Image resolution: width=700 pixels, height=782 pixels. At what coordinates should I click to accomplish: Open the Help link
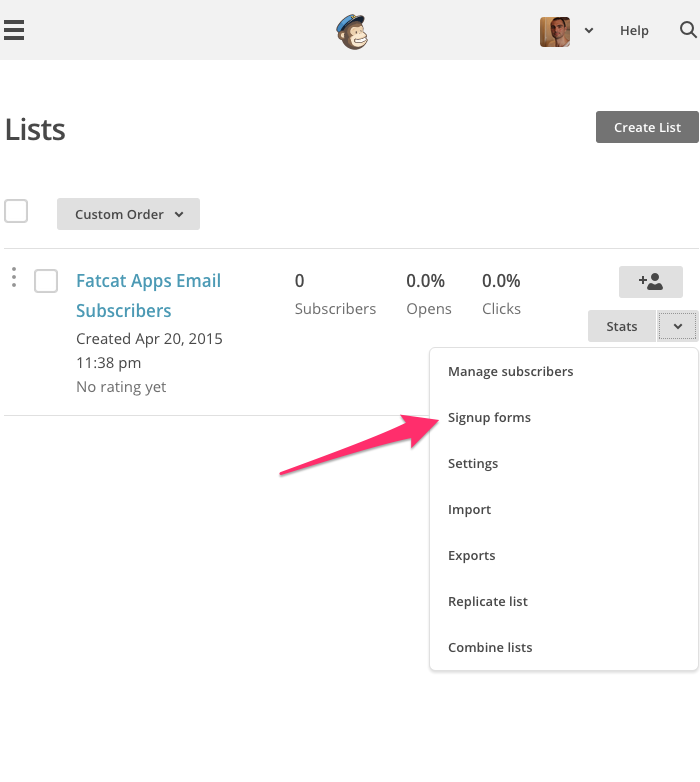coord(634,30)
